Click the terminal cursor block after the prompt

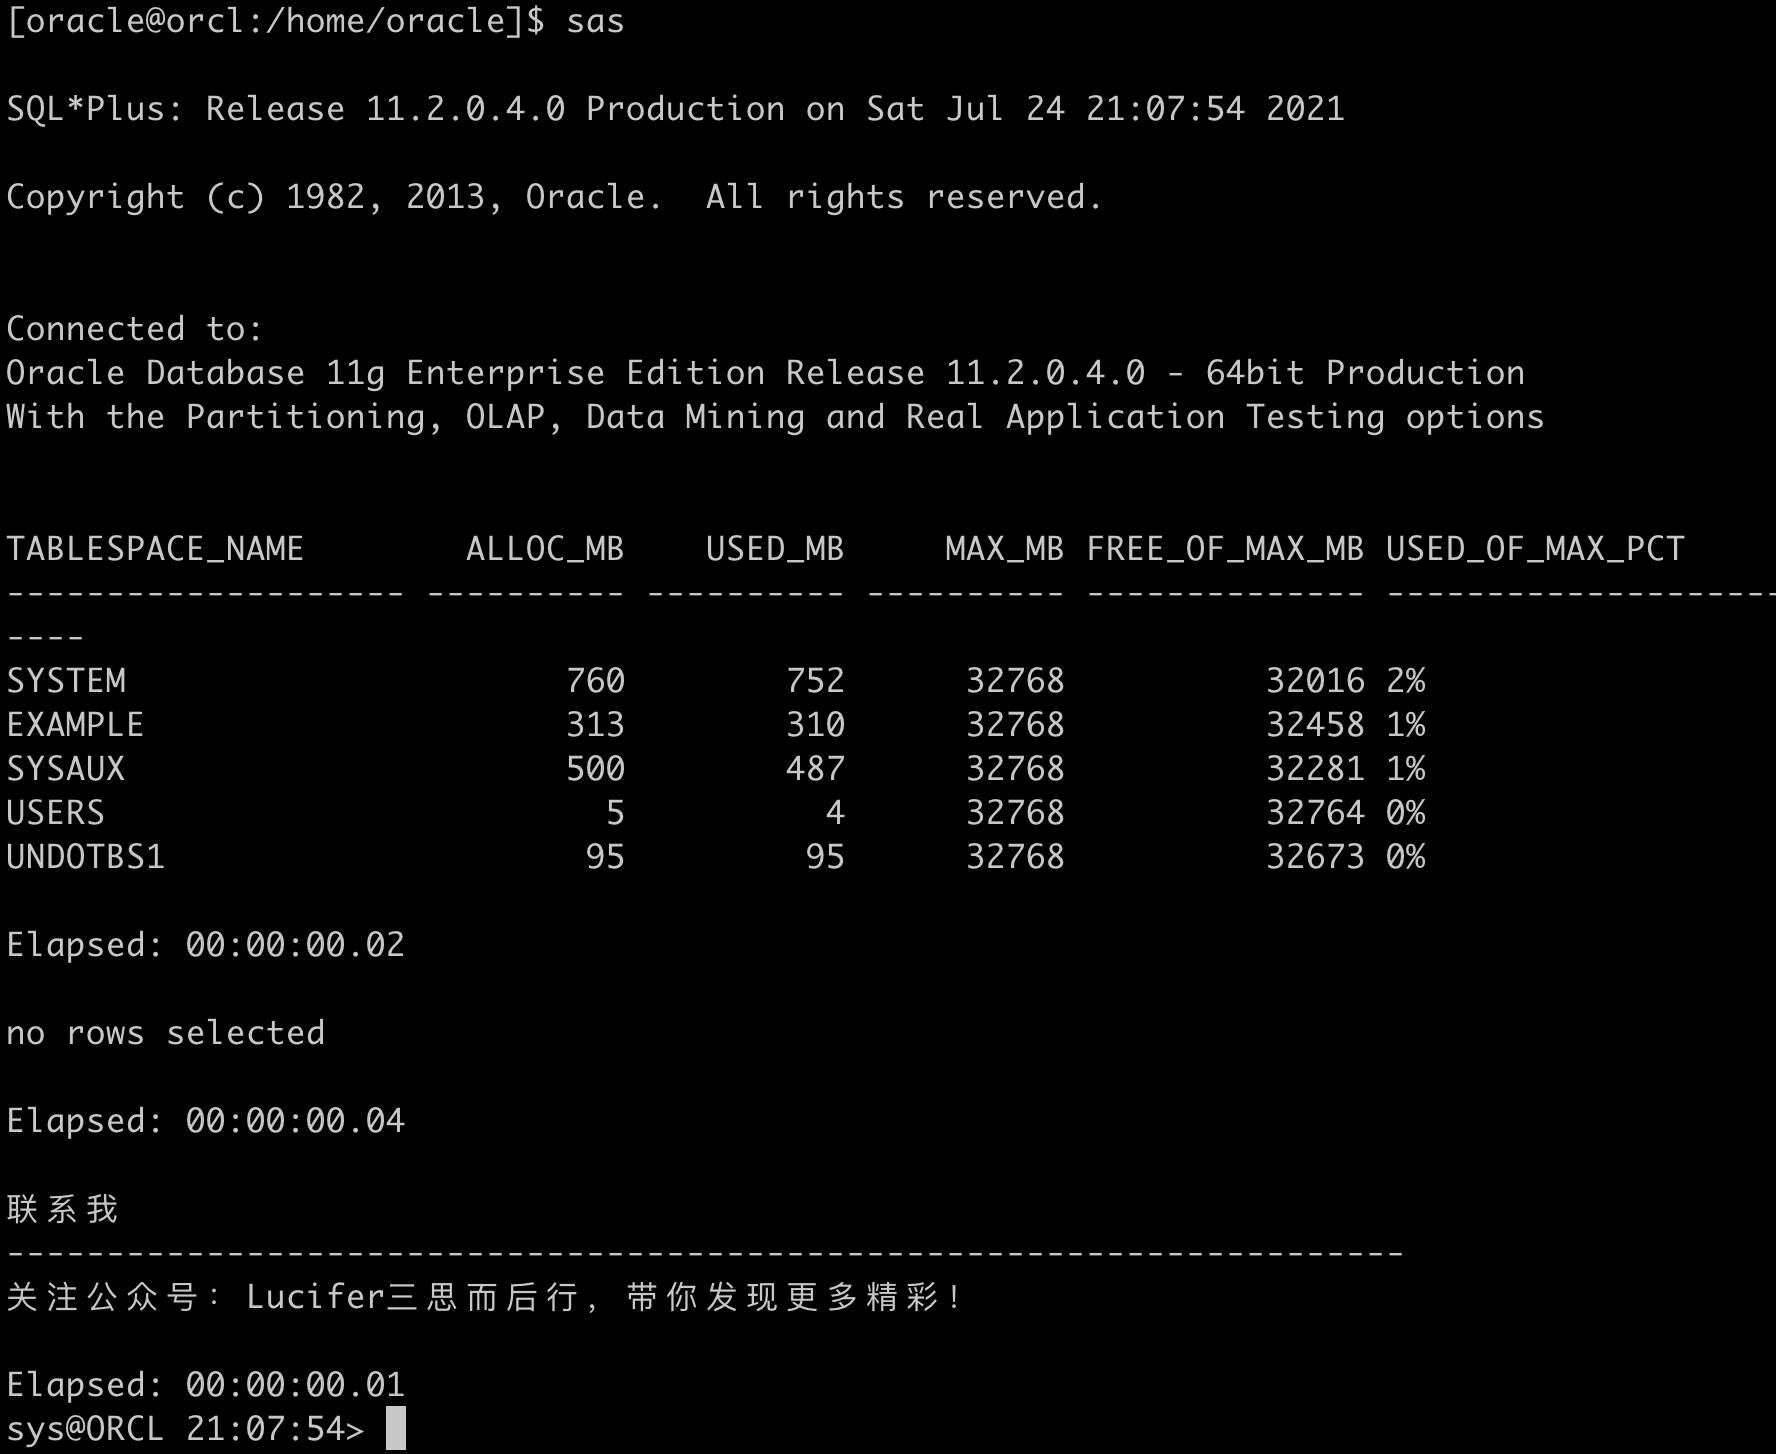pos(396,1429)
